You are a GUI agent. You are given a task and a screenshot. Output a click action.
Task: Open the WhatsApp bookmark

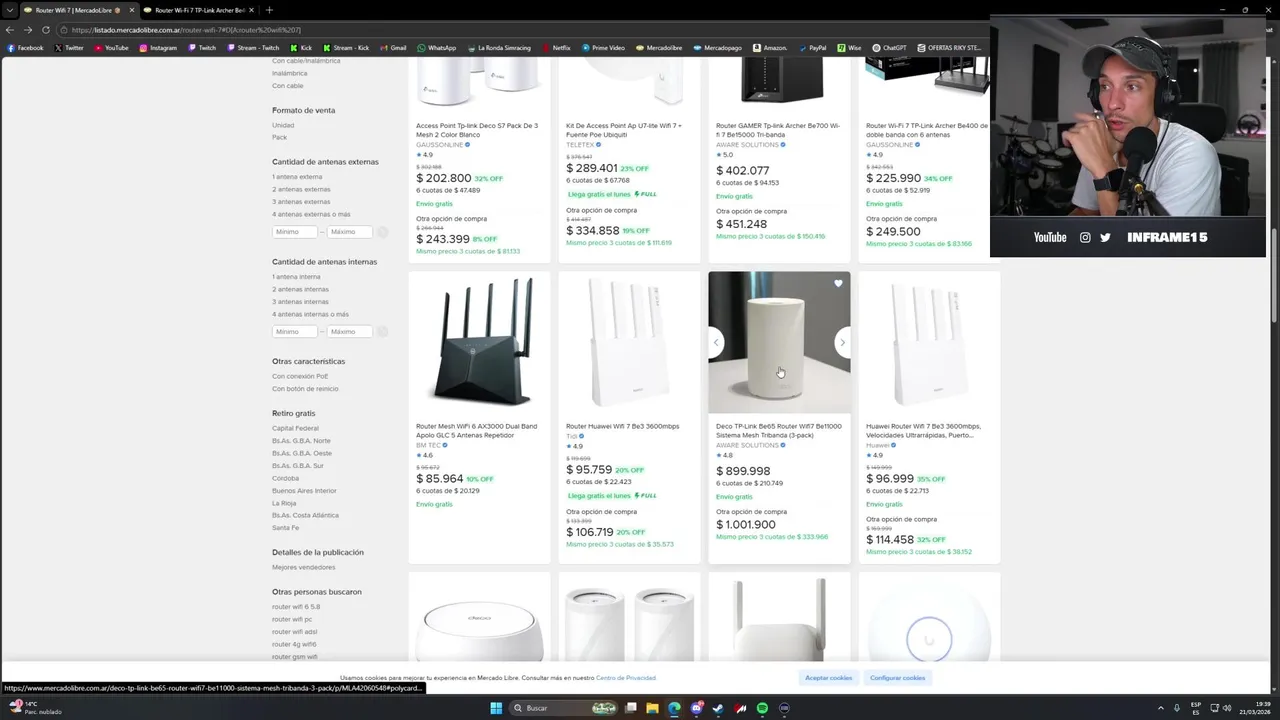(436, 48)
